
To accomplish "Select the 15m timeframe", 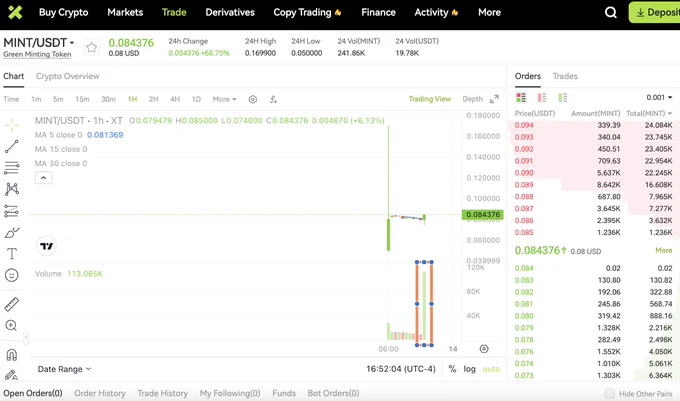I will 82,99.
